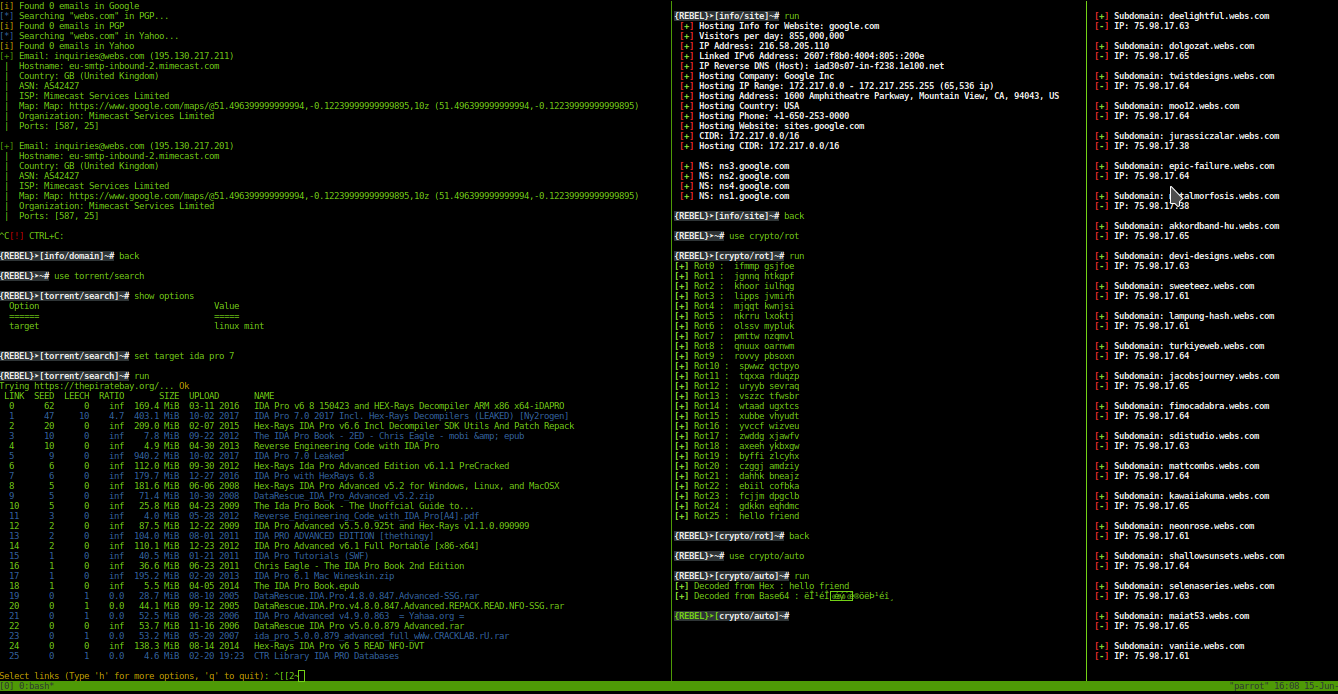Image resolution: width=1338 pixels, height=694 pixels.
Task: Click 'Hosting Website: sites.google.com' line
Action: click(772, 126)
